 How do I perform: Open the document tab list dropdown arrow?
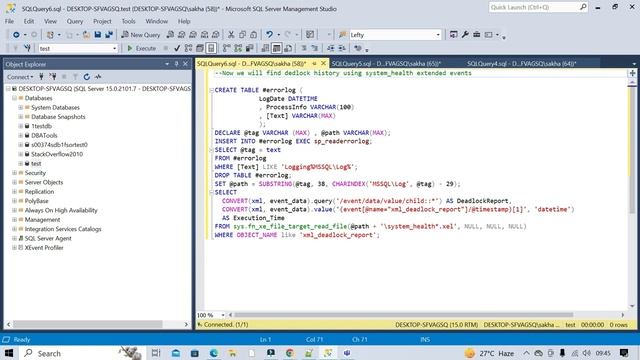634,64
